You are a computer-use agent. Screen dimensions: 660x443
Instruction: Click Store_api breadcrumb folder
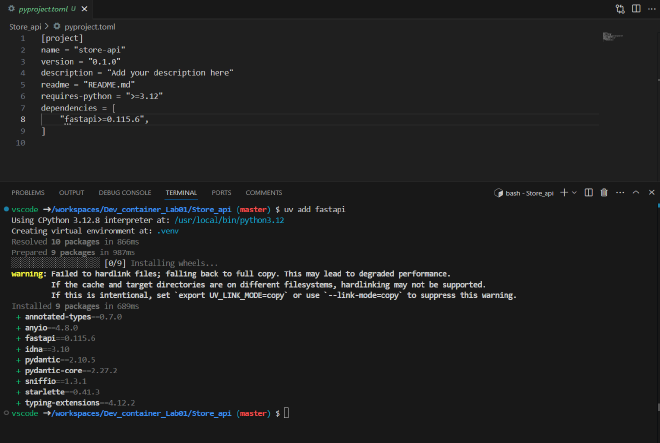click(25, 27)
